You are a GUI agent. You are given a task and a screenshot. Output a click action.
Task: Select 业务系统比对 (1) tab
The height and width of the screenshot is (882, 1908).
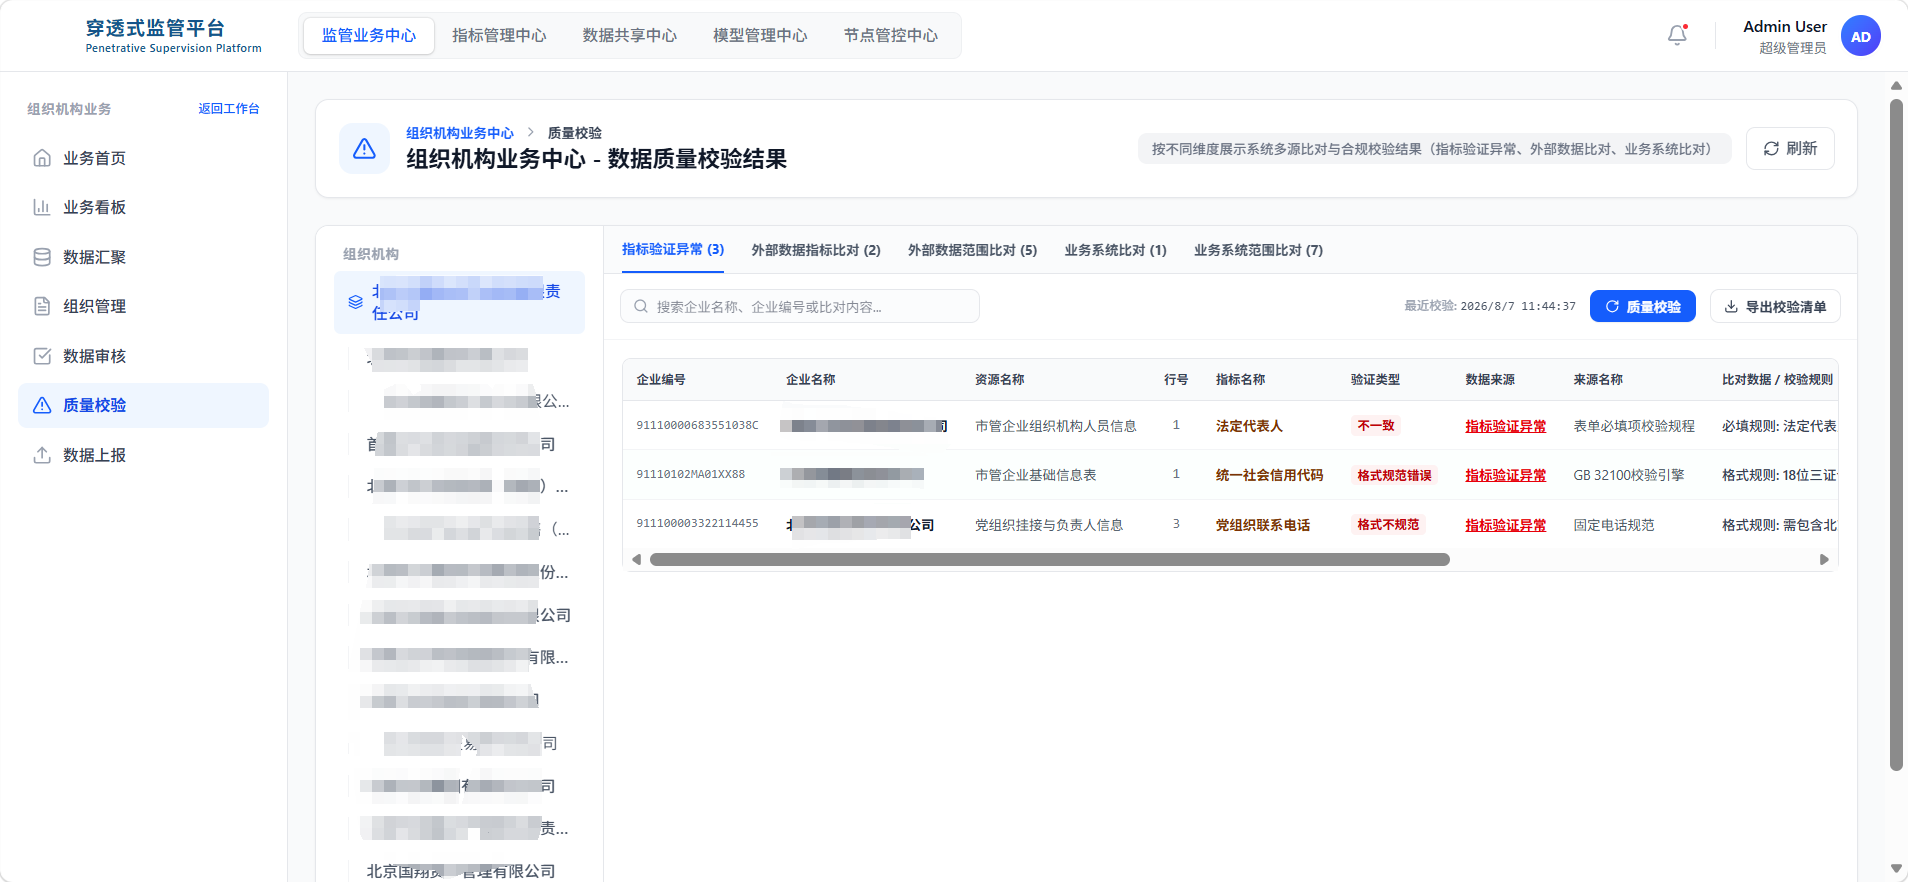[1115, 250]
